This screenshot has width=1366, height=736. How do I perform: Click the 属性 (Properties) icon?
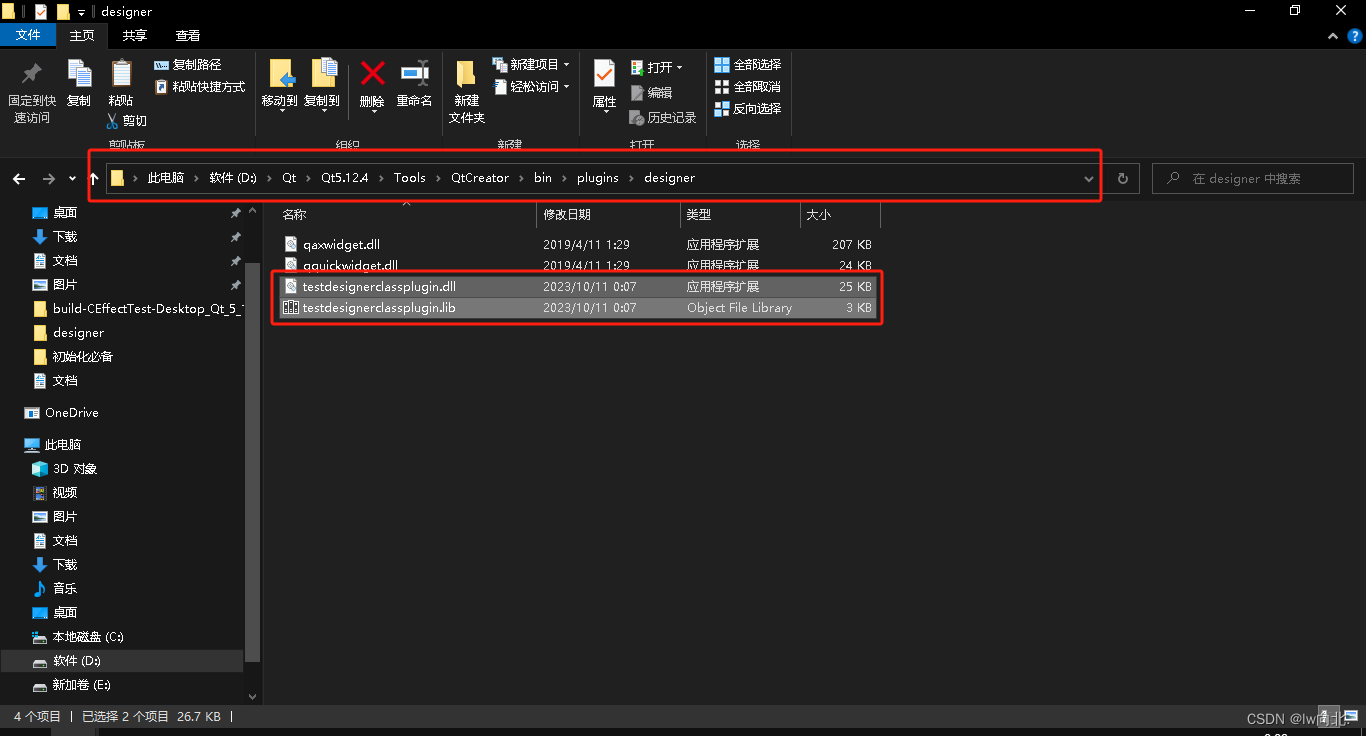tap(604, 74)
